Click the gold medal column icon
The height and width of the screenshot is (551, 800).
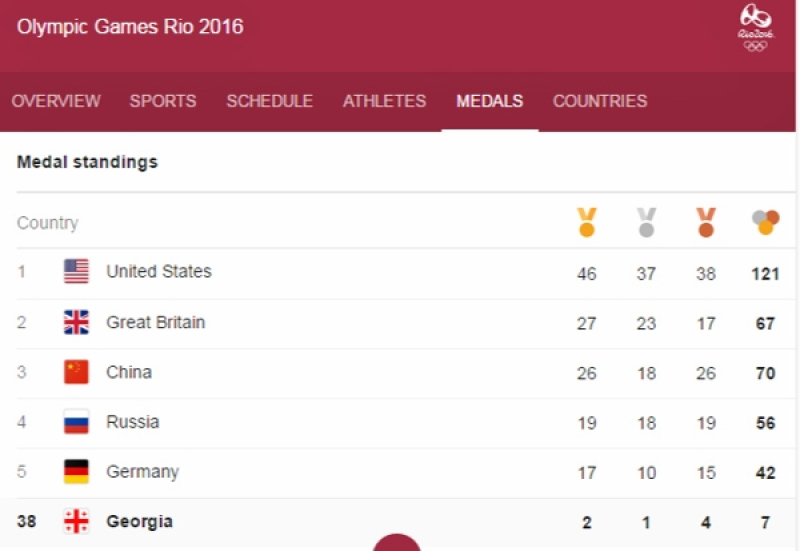point(587,222)
